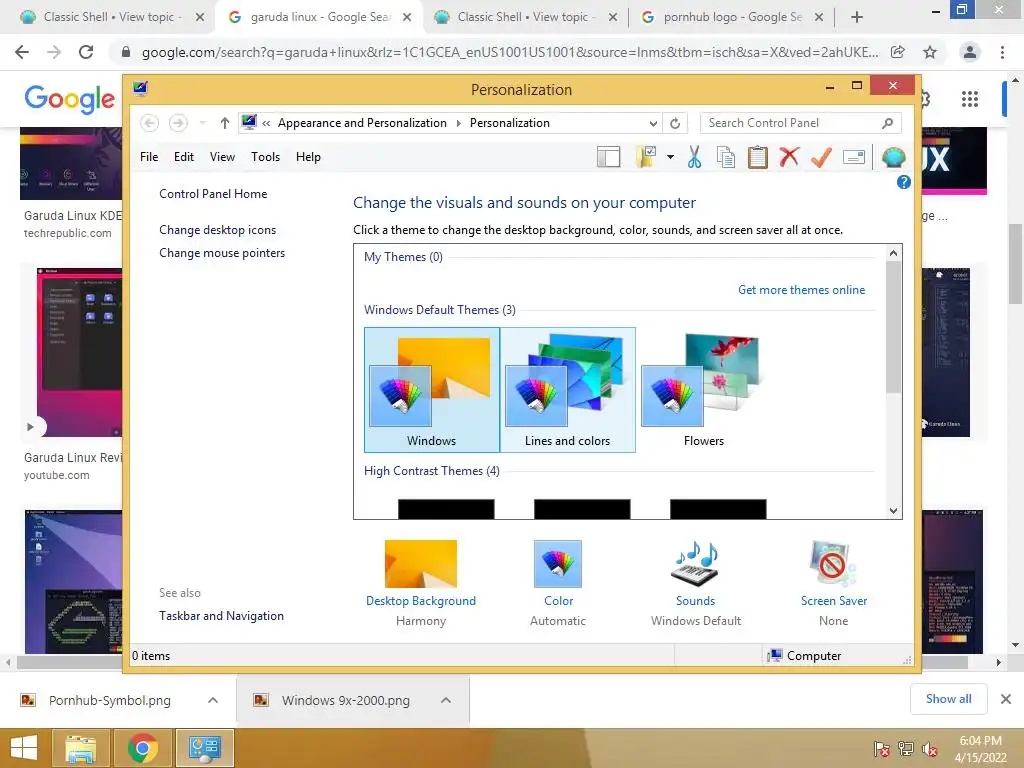
Task: Click the orange checkmark Properties icon
Action: [x=821, y=157]
